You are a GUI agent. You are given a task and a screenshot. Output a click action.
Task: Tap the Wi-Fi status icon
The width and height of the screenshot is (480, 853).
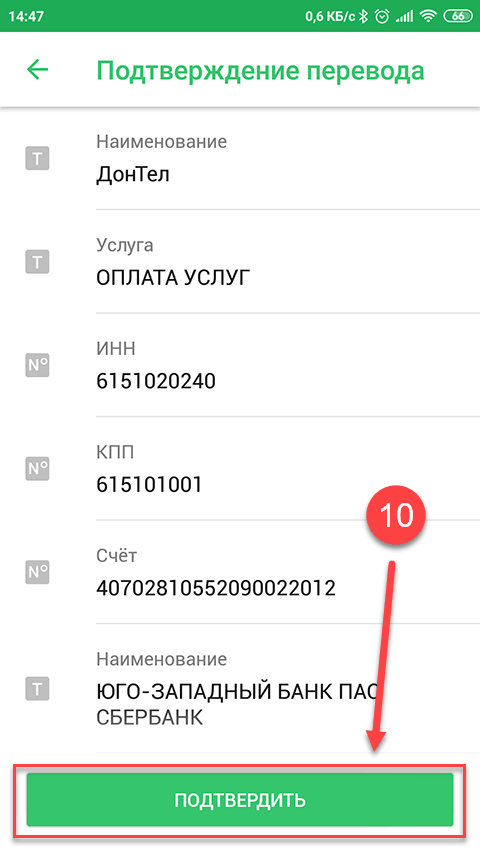(428, 16)
